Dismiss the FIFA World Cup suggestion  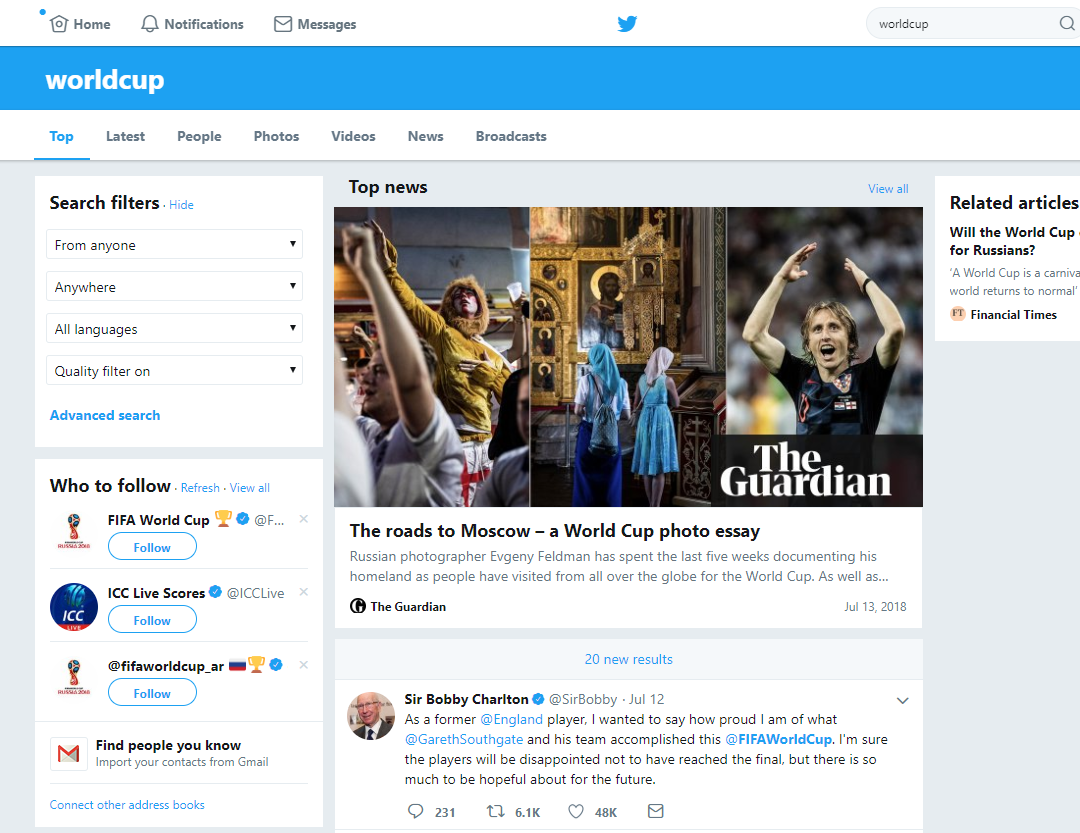pyautogui.click(x=304, y=519)
